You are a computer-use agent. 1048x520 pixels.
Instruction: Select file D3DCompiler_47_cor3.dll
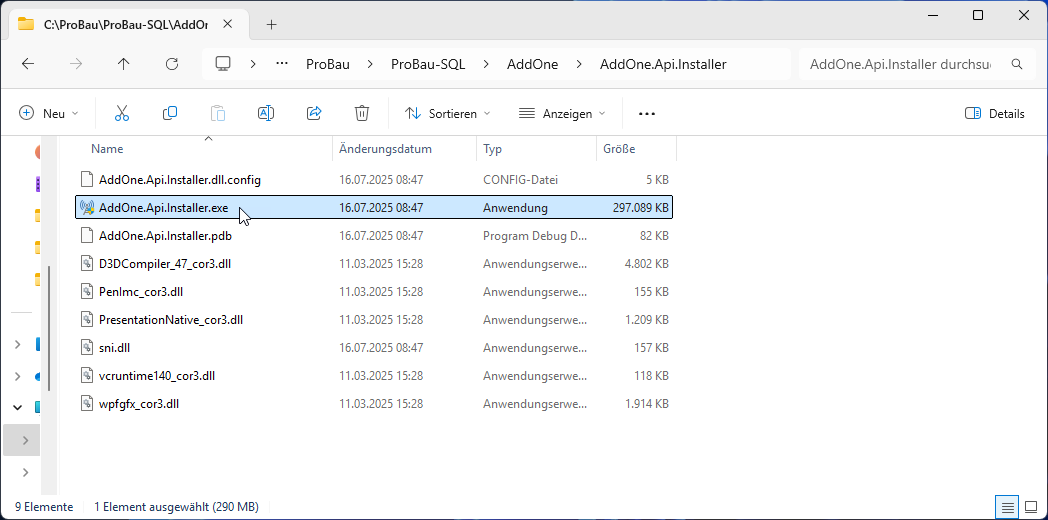374,264
